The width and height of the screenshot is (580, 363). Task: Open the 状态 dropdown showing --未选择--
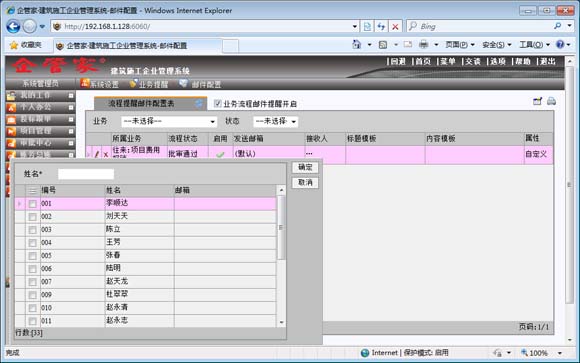(276, 121)
